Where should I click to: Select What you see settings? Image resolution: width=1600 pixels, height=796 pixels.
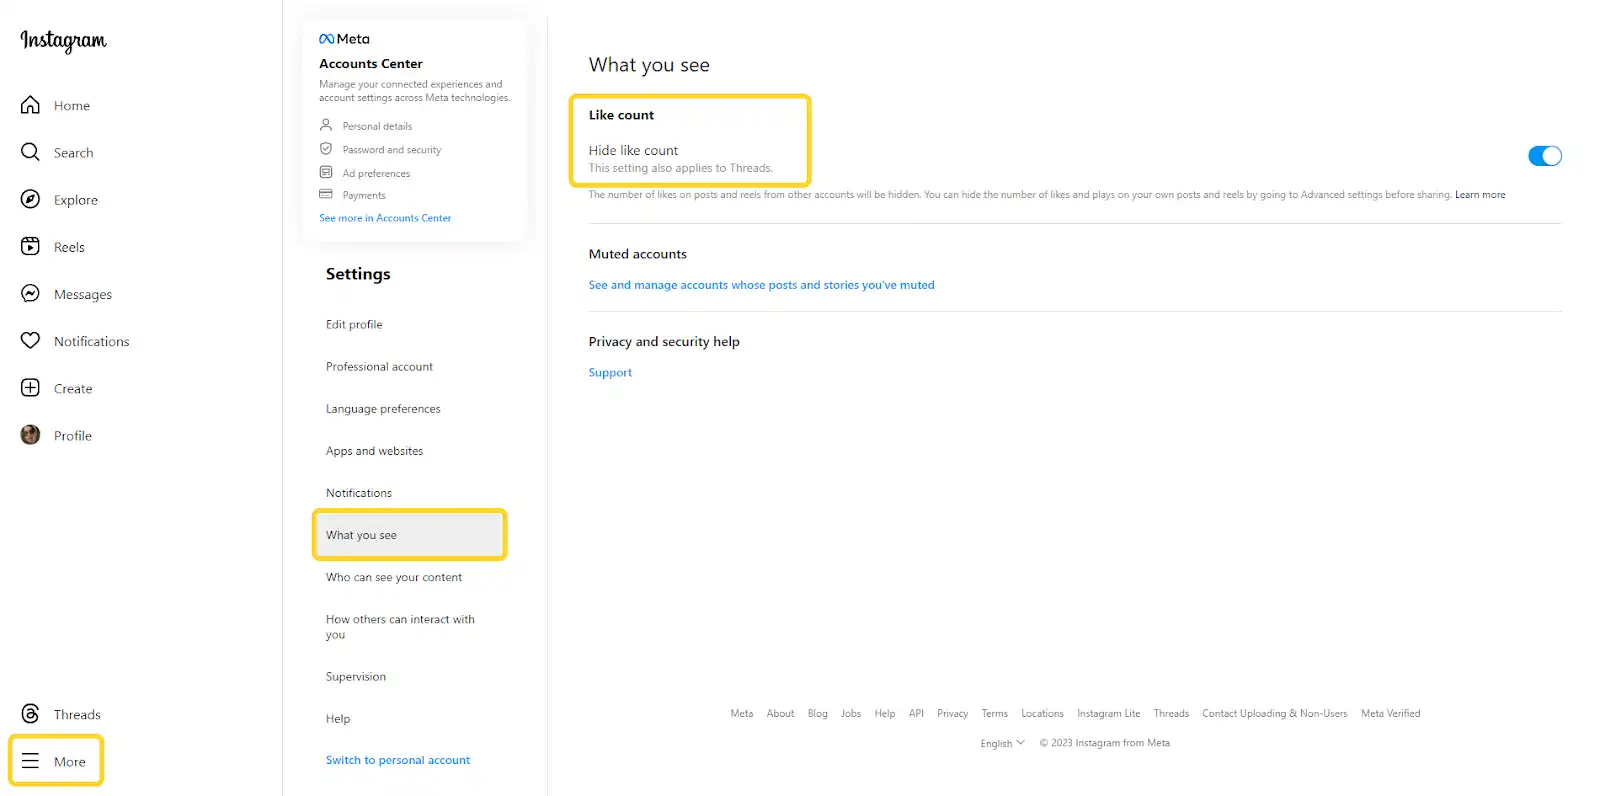pos(409,535)
